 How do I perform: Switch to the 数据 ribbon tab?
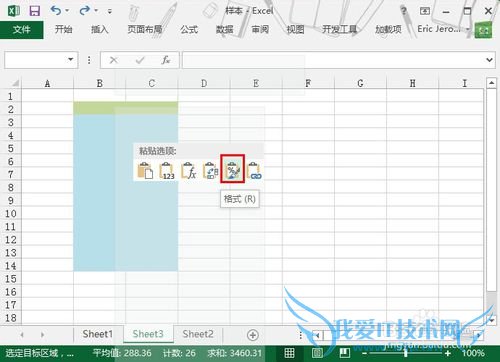(x=224, y=30)
